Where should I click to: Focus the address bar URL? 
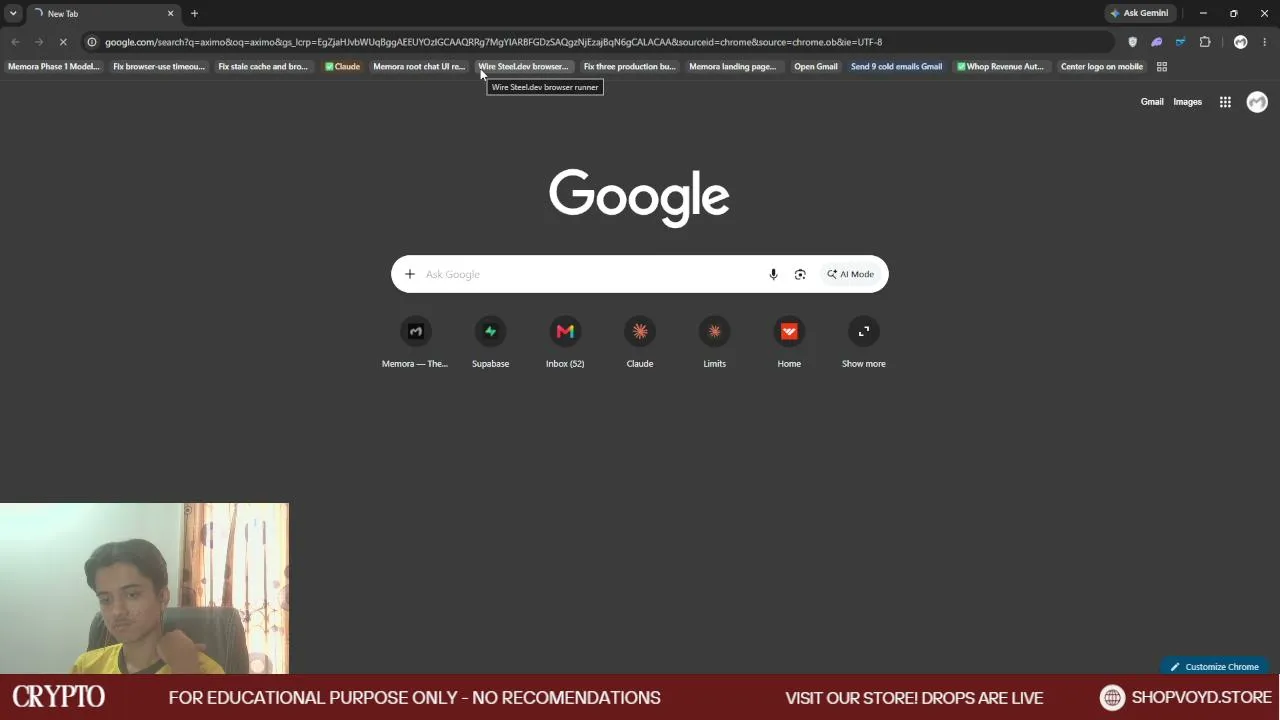[x=493, y=42]
